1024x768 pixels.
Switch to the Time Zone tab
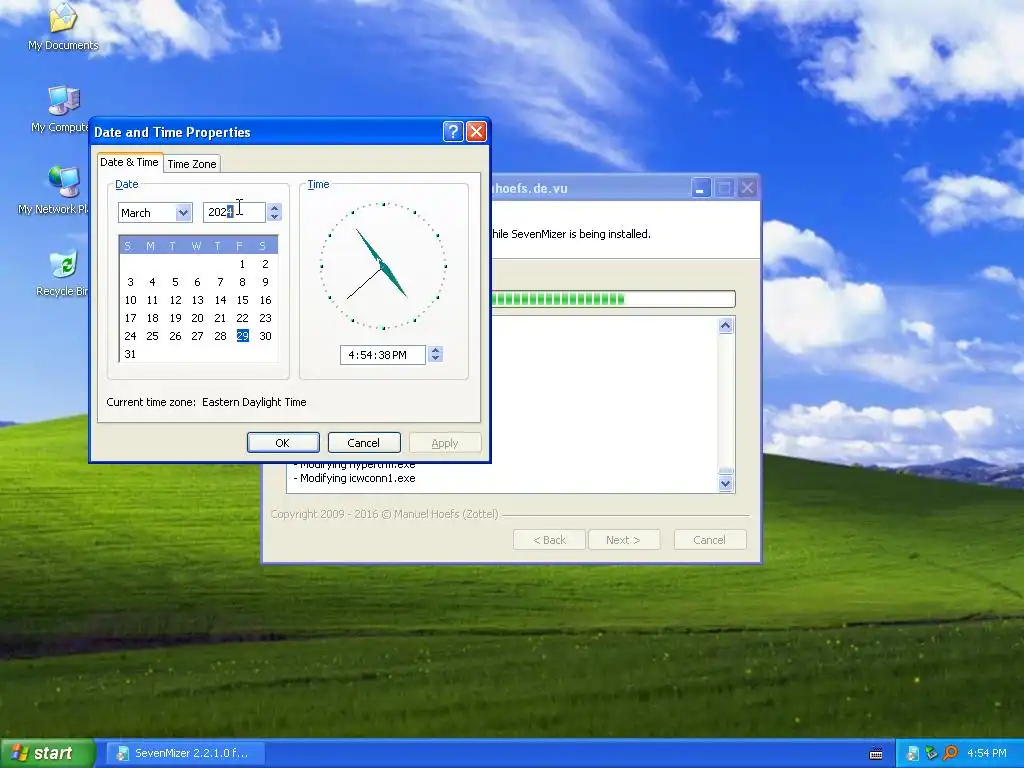point(191,164)
